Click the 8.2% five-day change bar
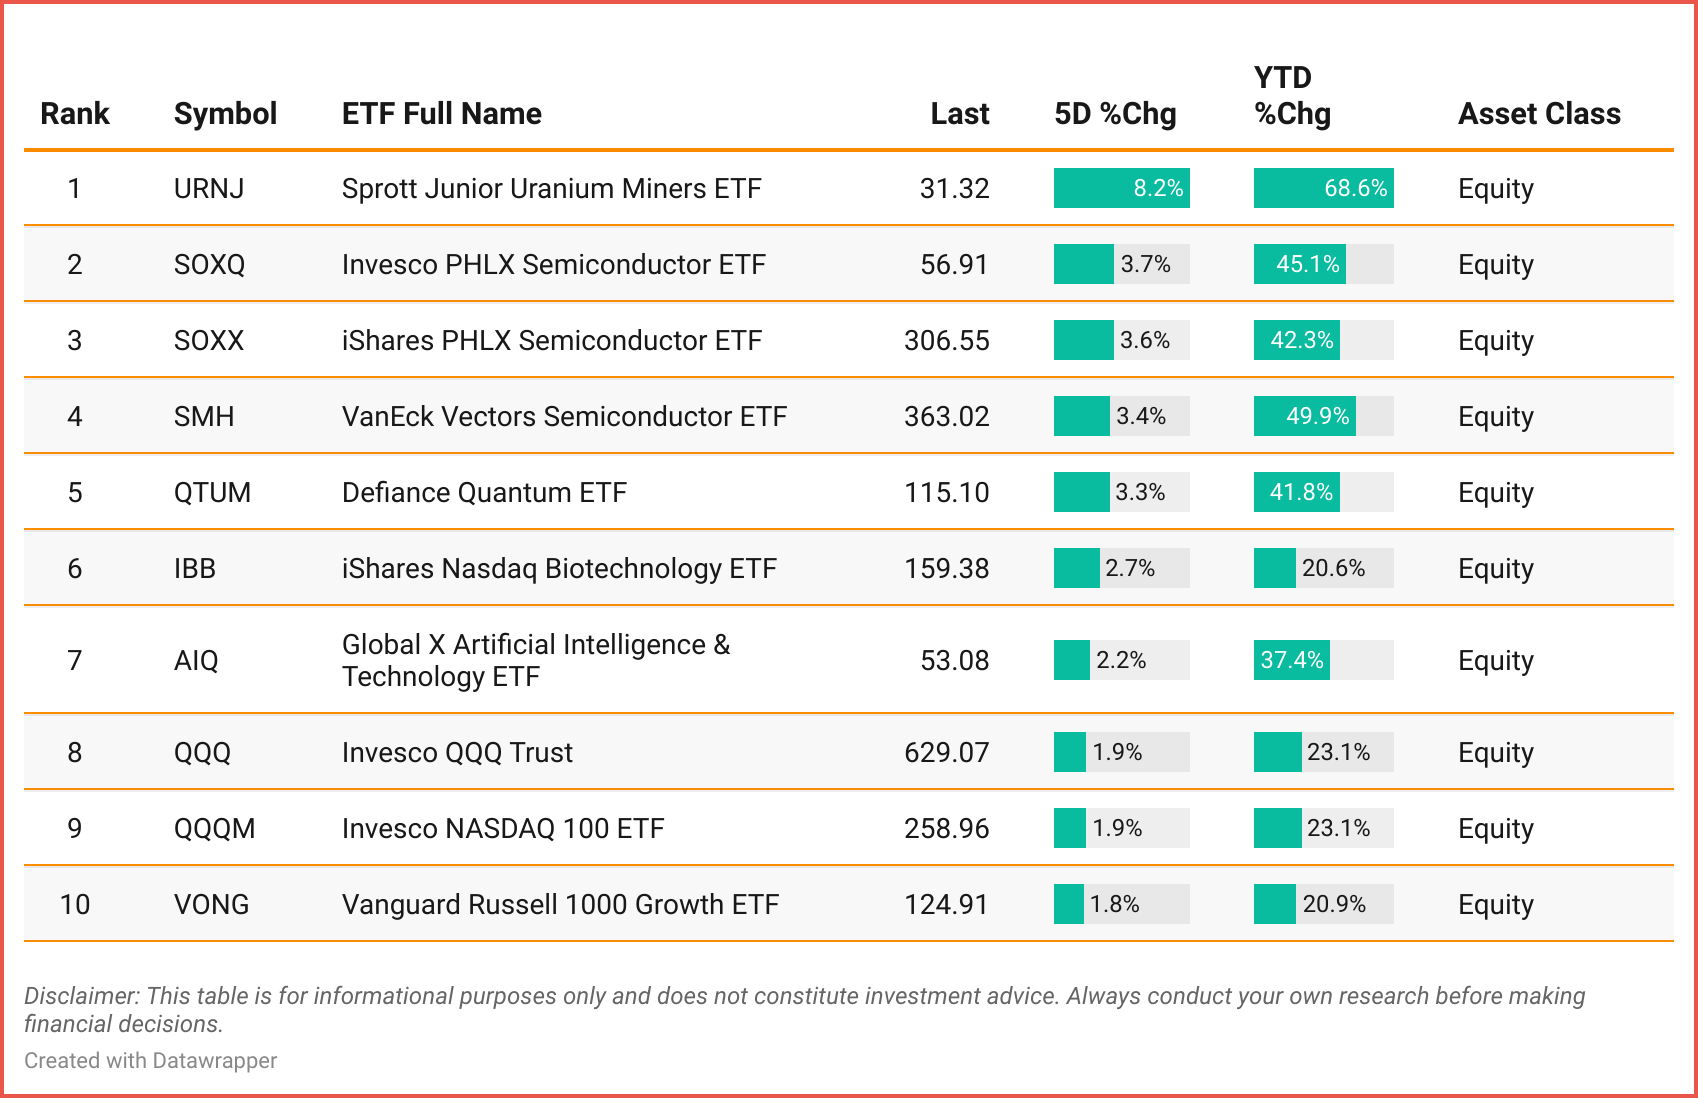Viewport: 1698px width, 1098px height. (1121, 189)
